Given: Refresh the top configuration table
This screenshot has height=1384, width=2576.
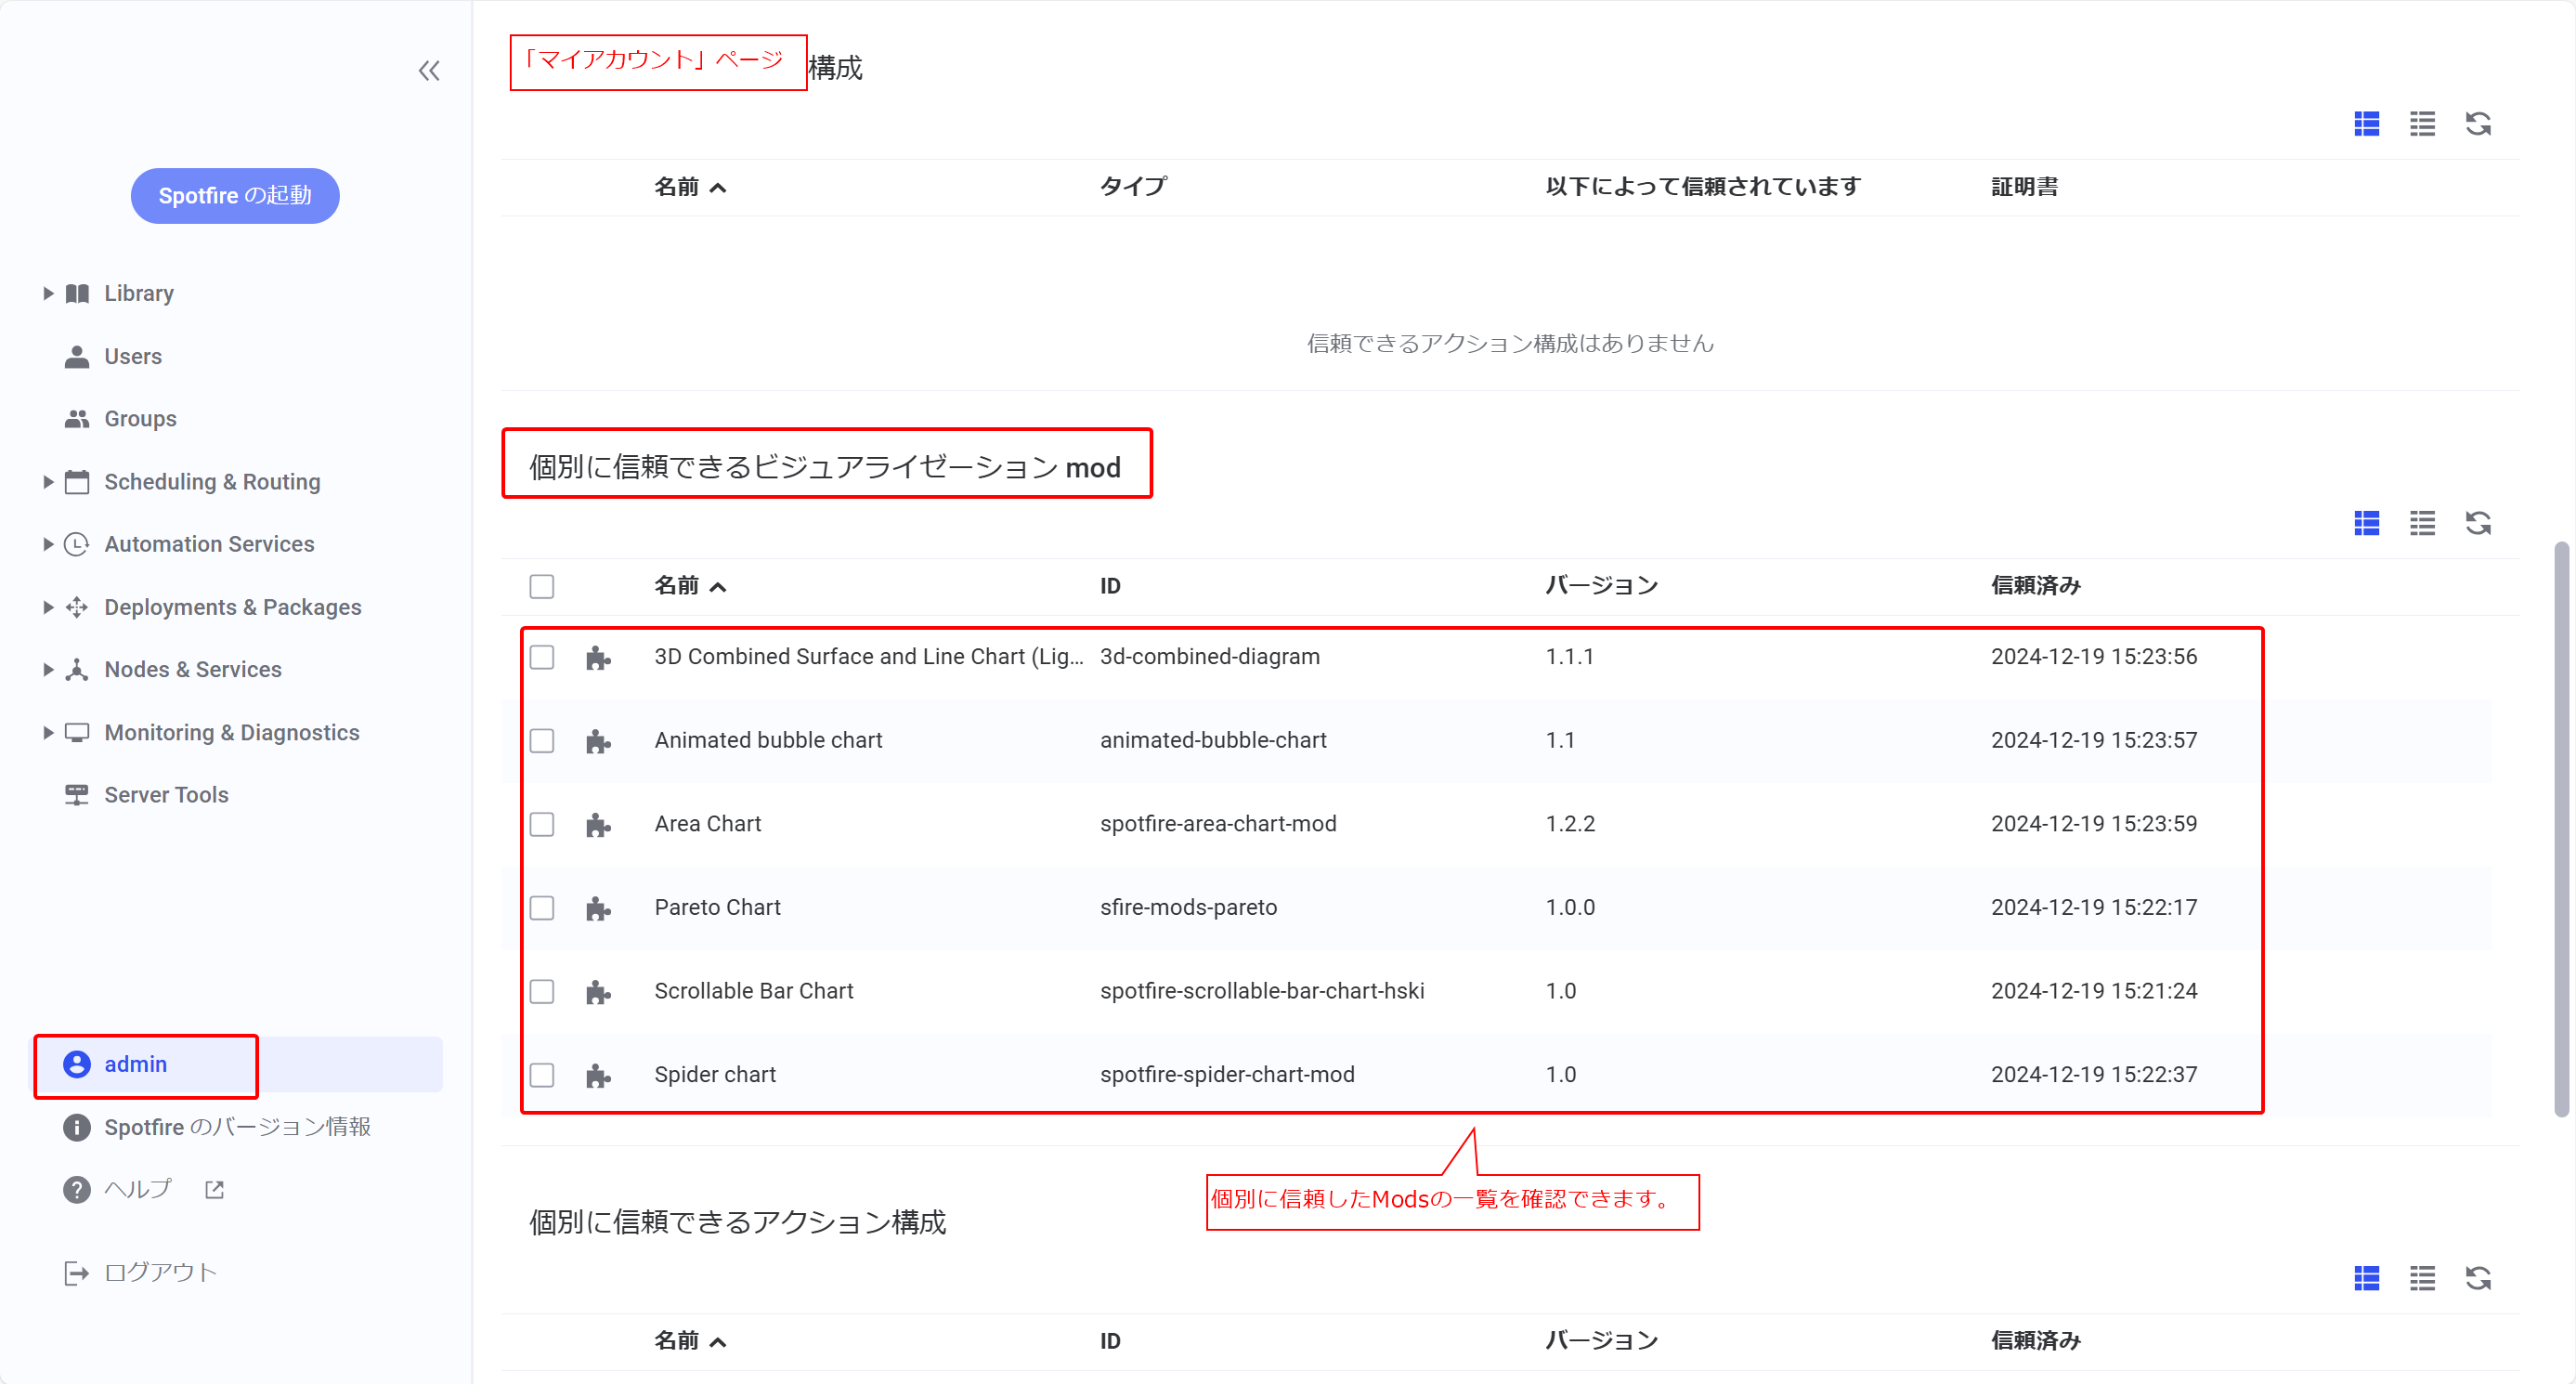Looking at the screenshot, I should click(2478, 124).
